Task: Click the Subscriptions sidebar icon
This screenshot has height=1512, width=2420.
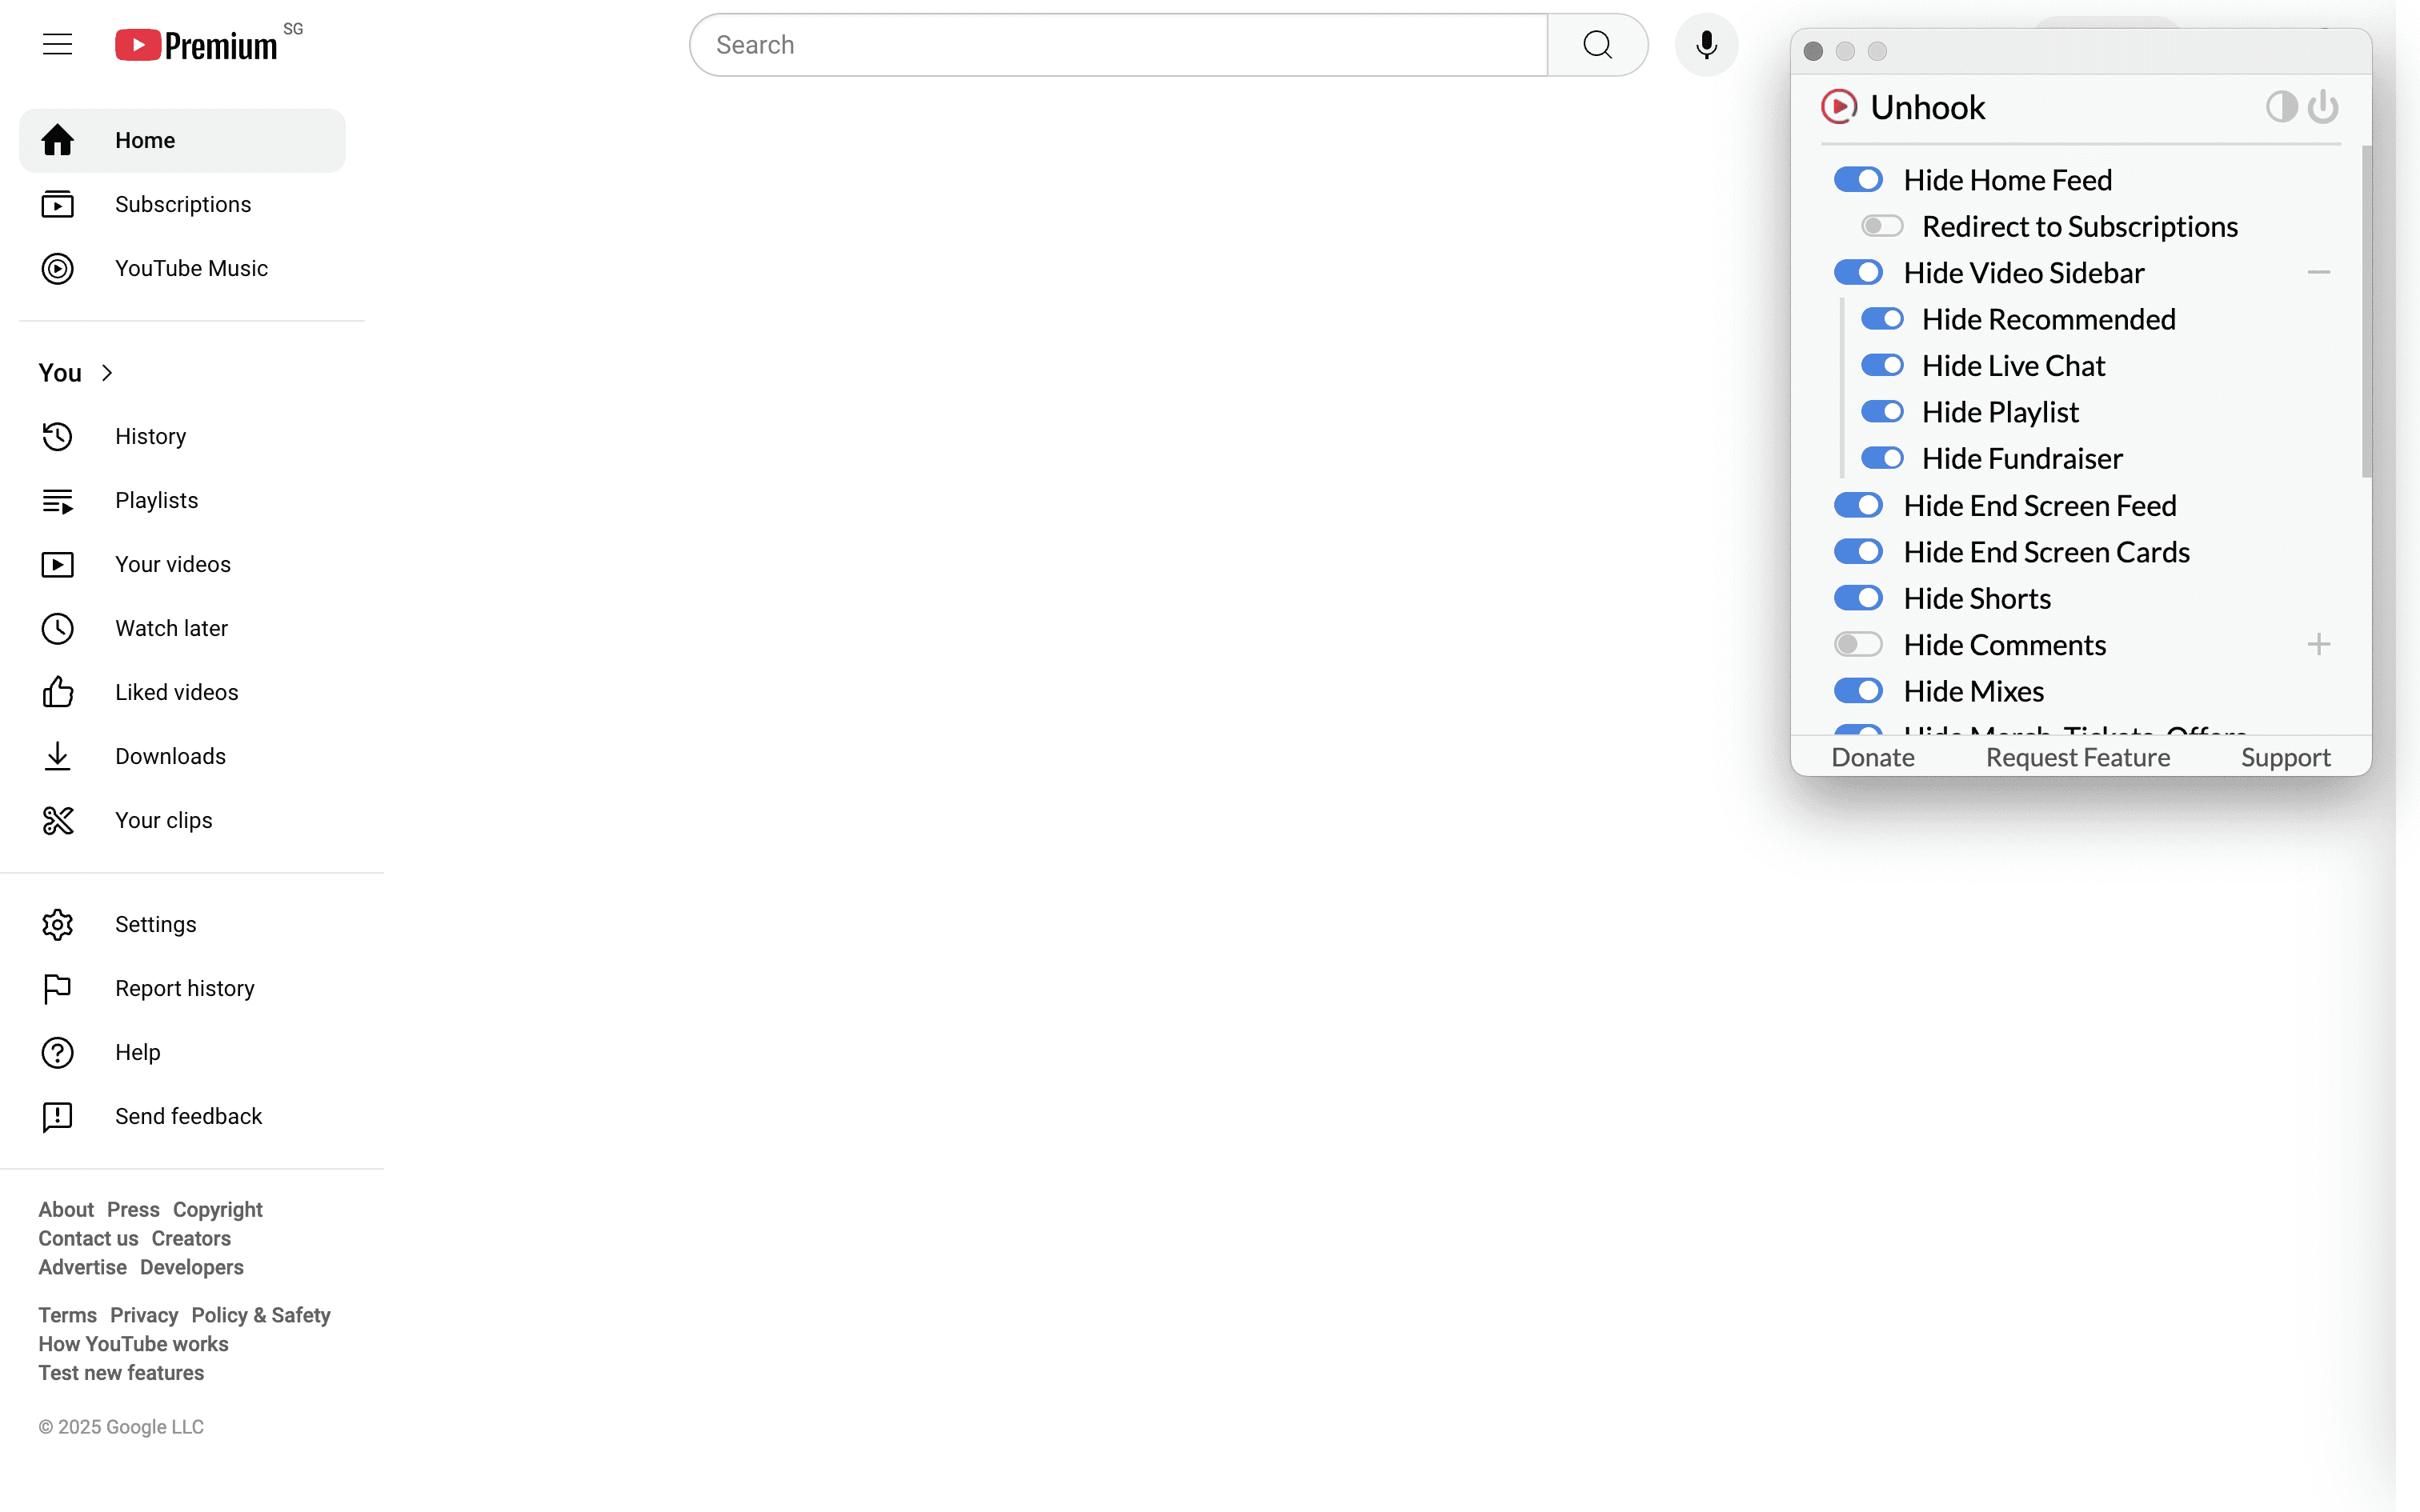Action: coord(58,204)
